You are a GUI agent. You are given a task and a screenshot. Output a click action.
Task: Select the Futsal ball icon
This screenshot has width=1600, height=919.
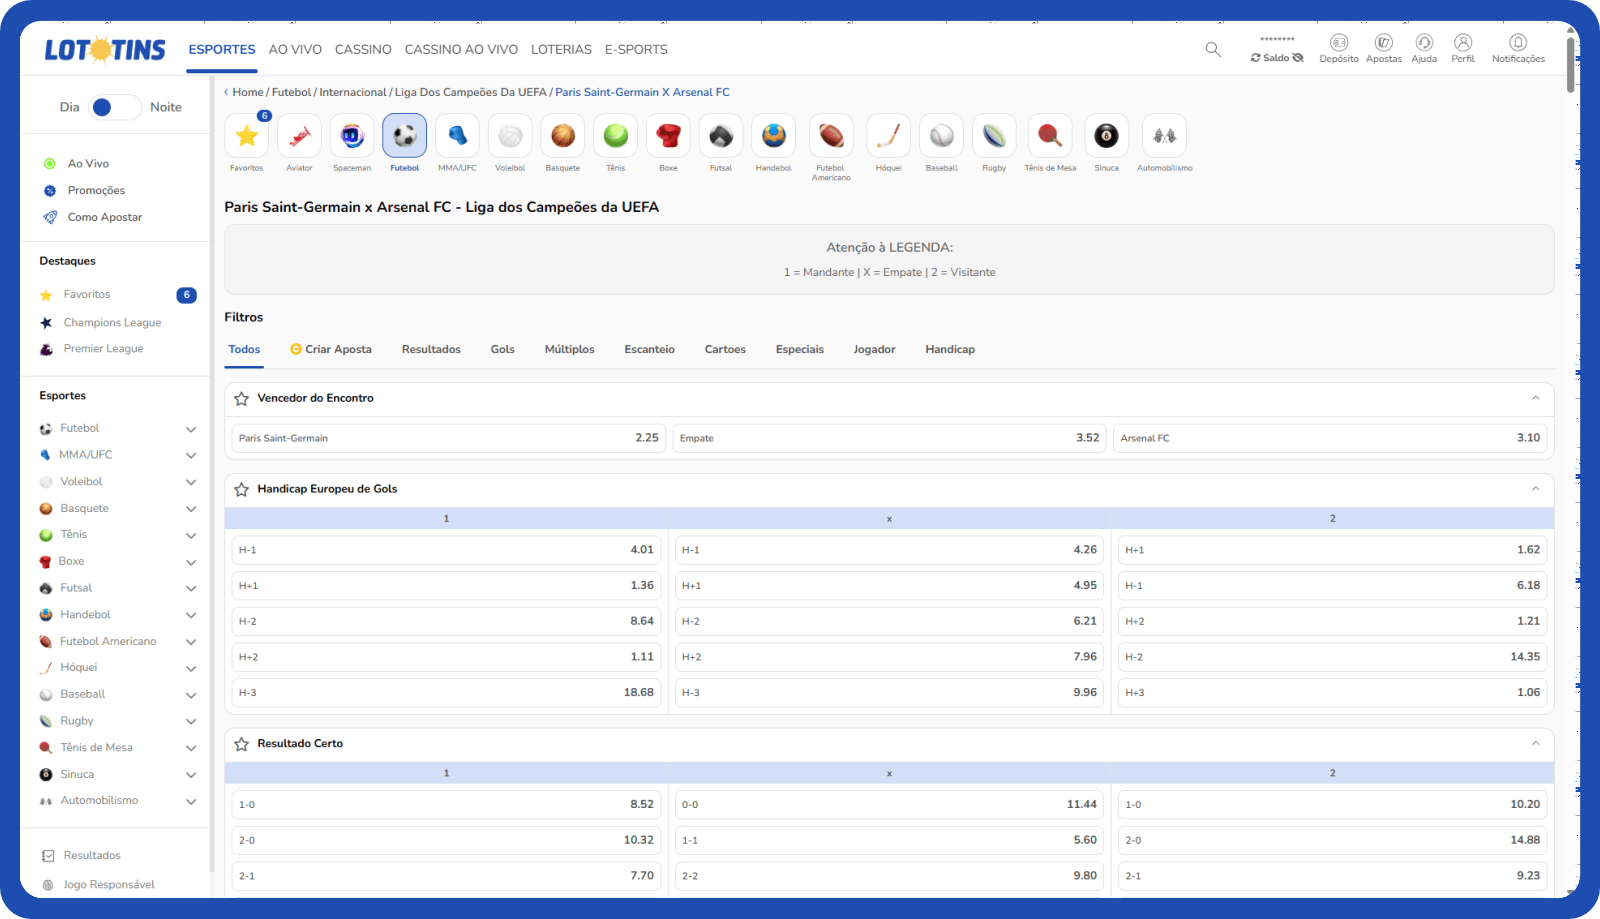721,136
